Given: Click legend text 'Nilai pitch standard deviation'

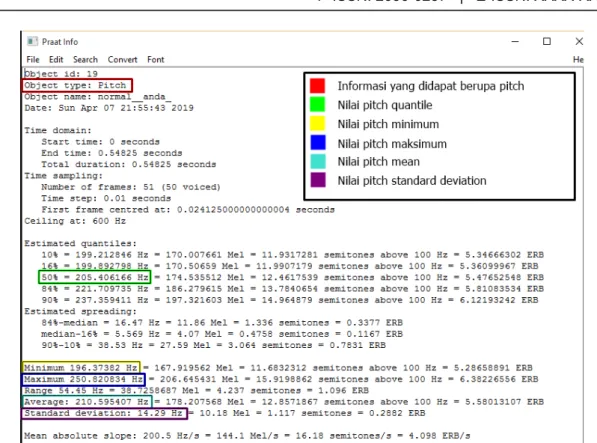Looking at the screenshot, I should pyautogui.click(x=412, y=181).
